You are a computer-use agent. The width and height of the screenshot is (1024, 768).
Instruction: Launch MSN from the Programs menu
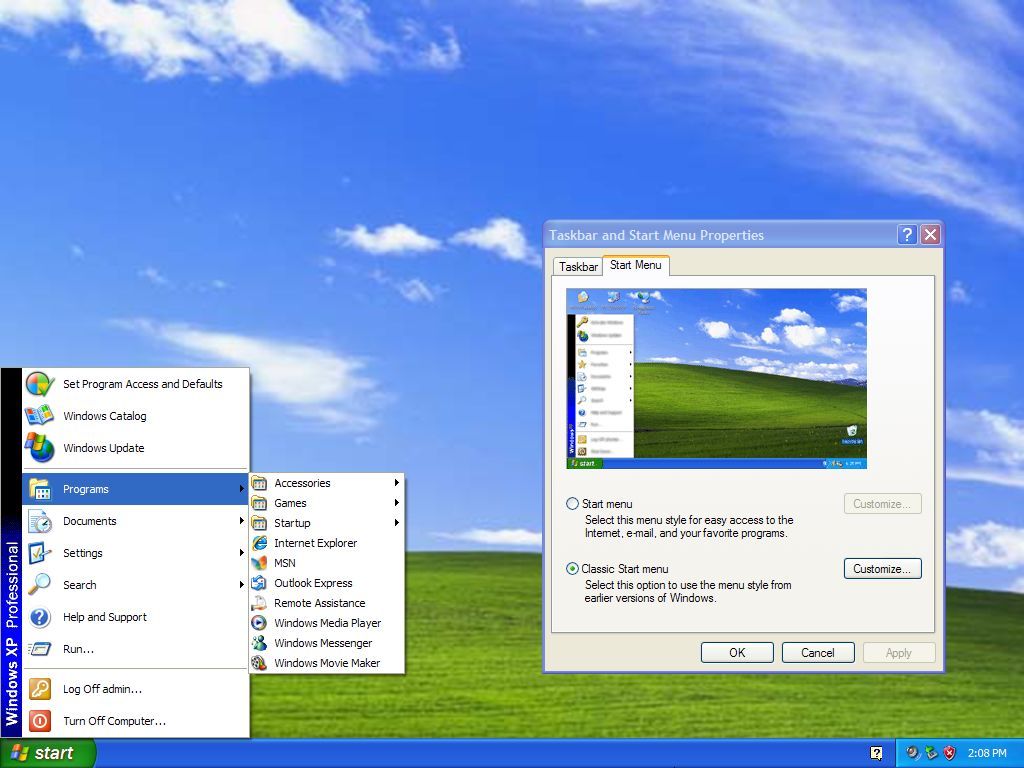[x=285, y=563]
